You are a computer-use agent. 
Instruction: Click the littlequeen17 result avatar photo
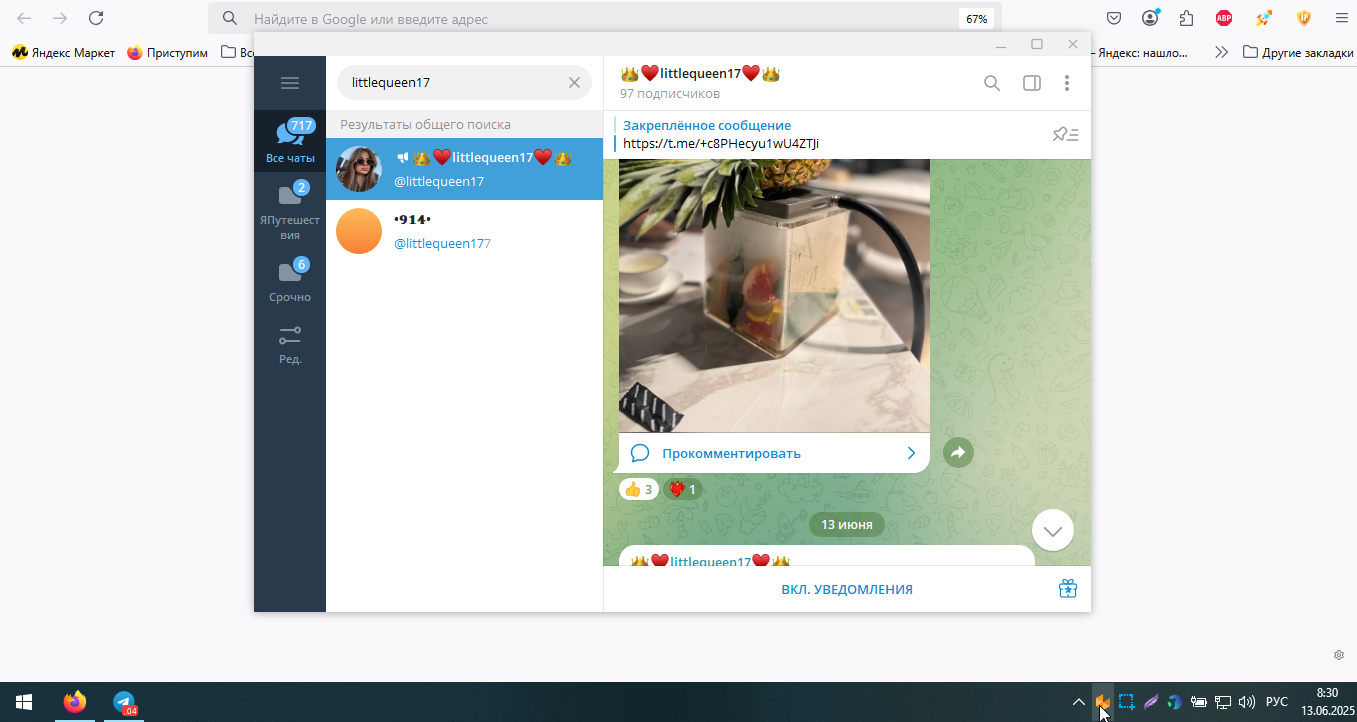[359, 169]
